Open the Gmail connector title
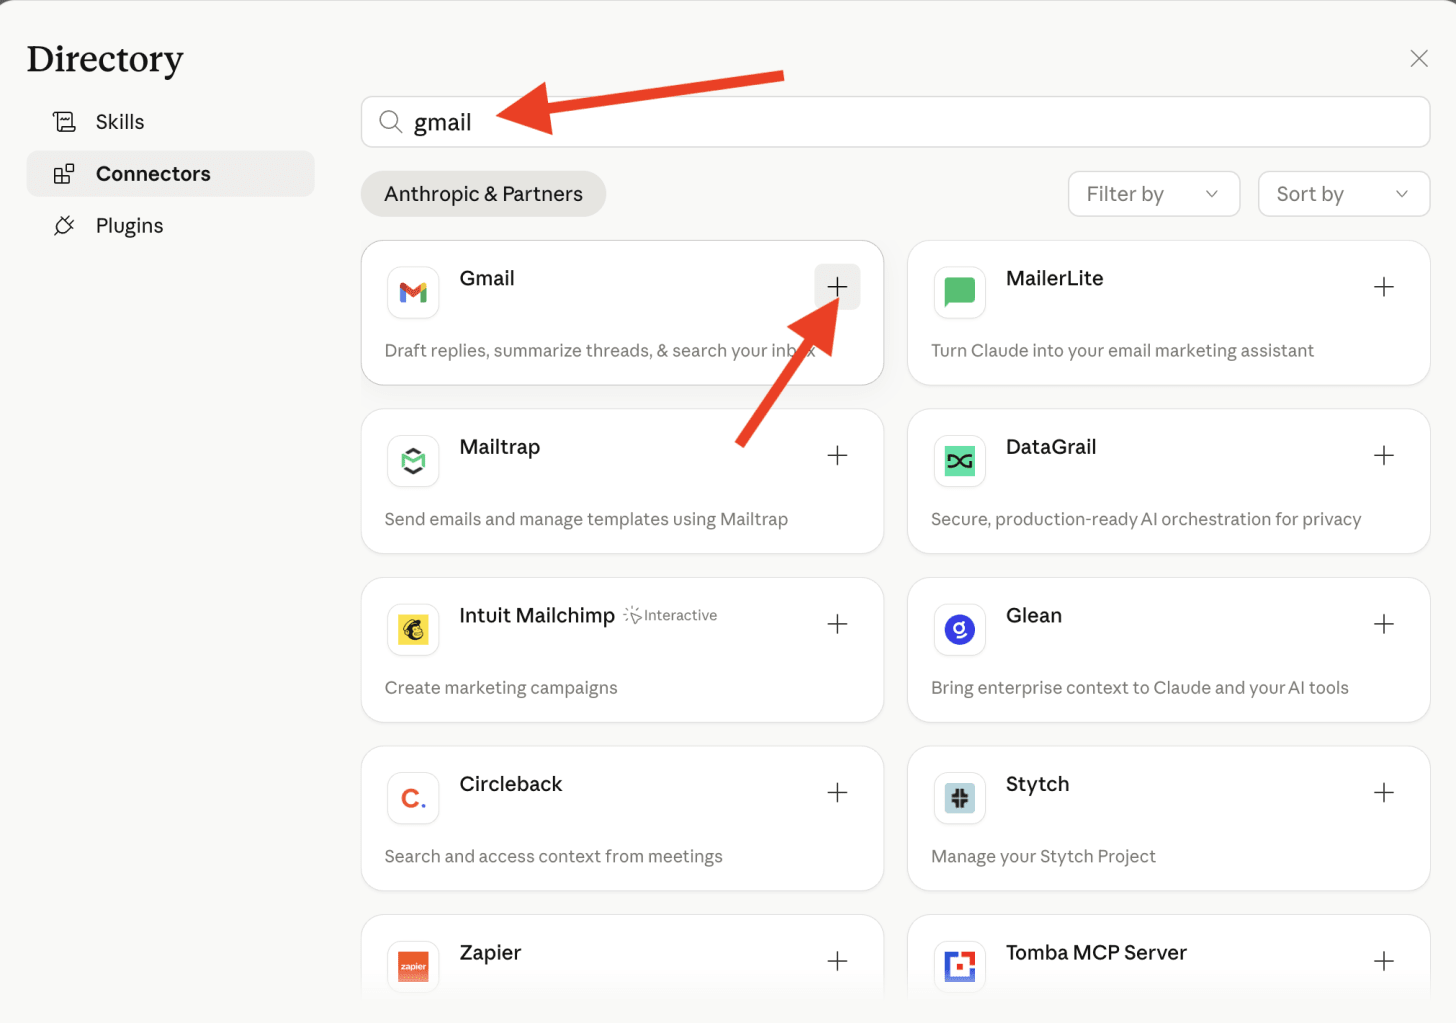Viewport: 1456px width, 1023px height. coord(487,279)
